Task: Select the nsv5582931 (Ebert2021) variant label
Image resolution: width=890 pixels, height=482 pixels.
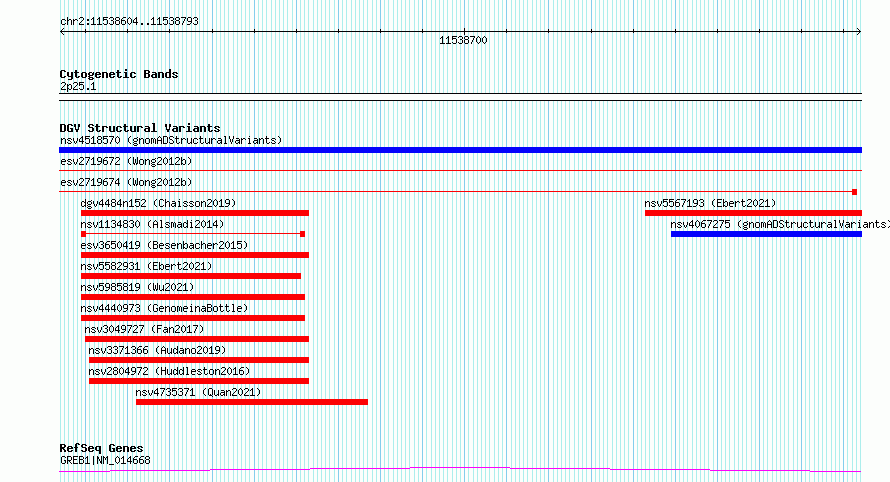Action: tap(146, 266)
